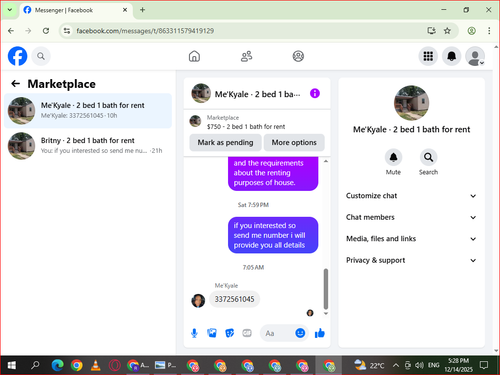Click the Me'Kyale chat header title
The image size is (500, 375).
pyautogui.click(x=257, y=94)
